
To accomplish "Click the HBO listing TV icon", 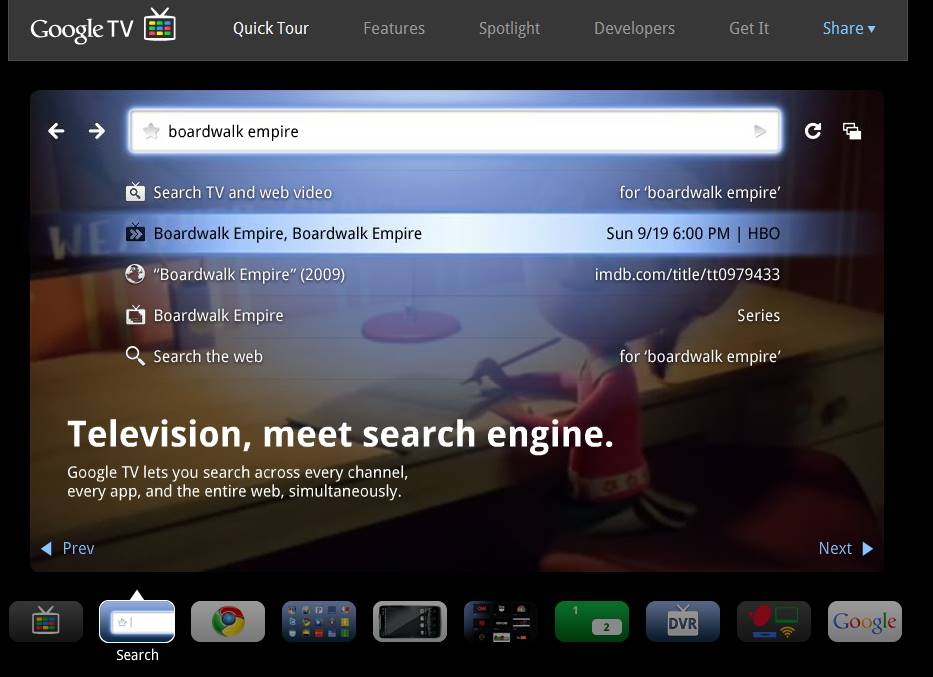I will [135, 233].
